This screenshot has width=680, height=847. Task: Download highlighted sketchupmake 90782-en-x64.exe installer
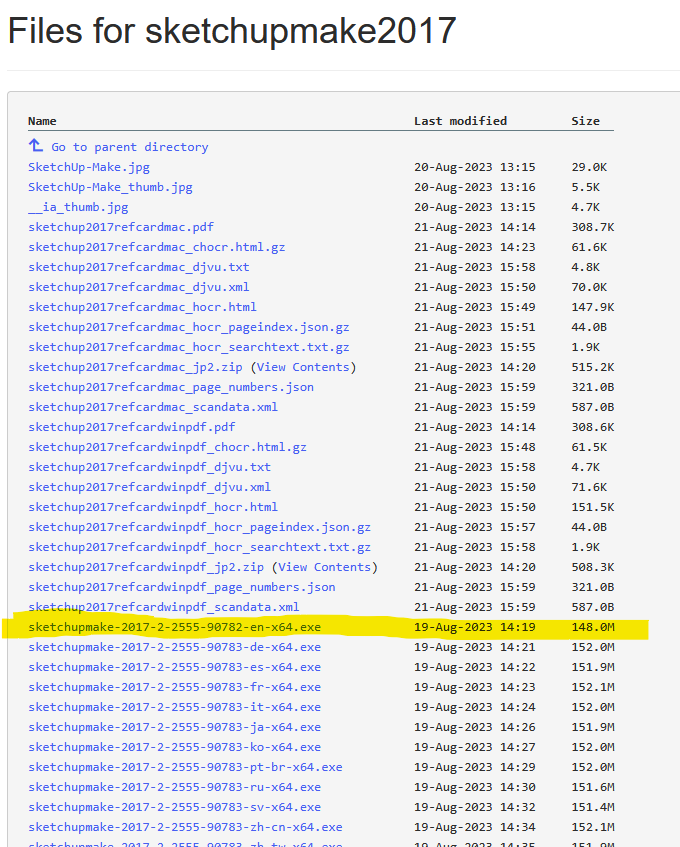(174, 627)
